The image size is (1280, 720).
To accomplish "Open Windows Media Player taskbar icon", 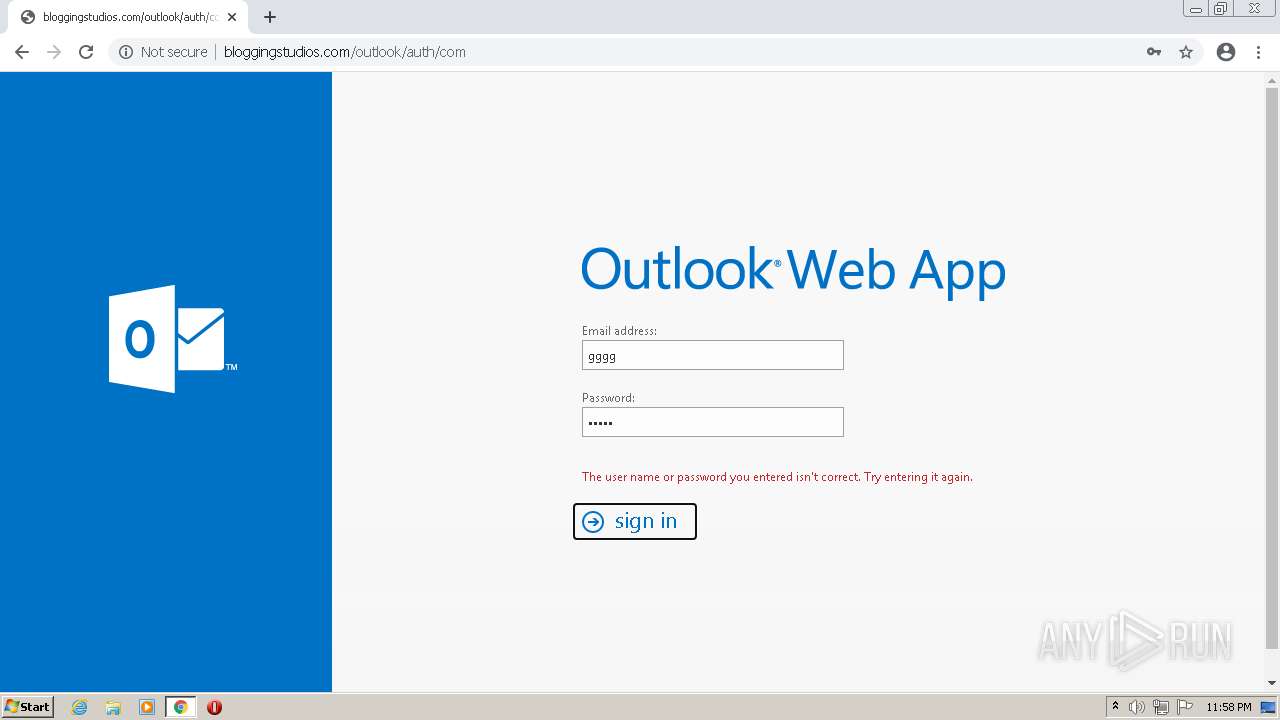I will 147,707.
